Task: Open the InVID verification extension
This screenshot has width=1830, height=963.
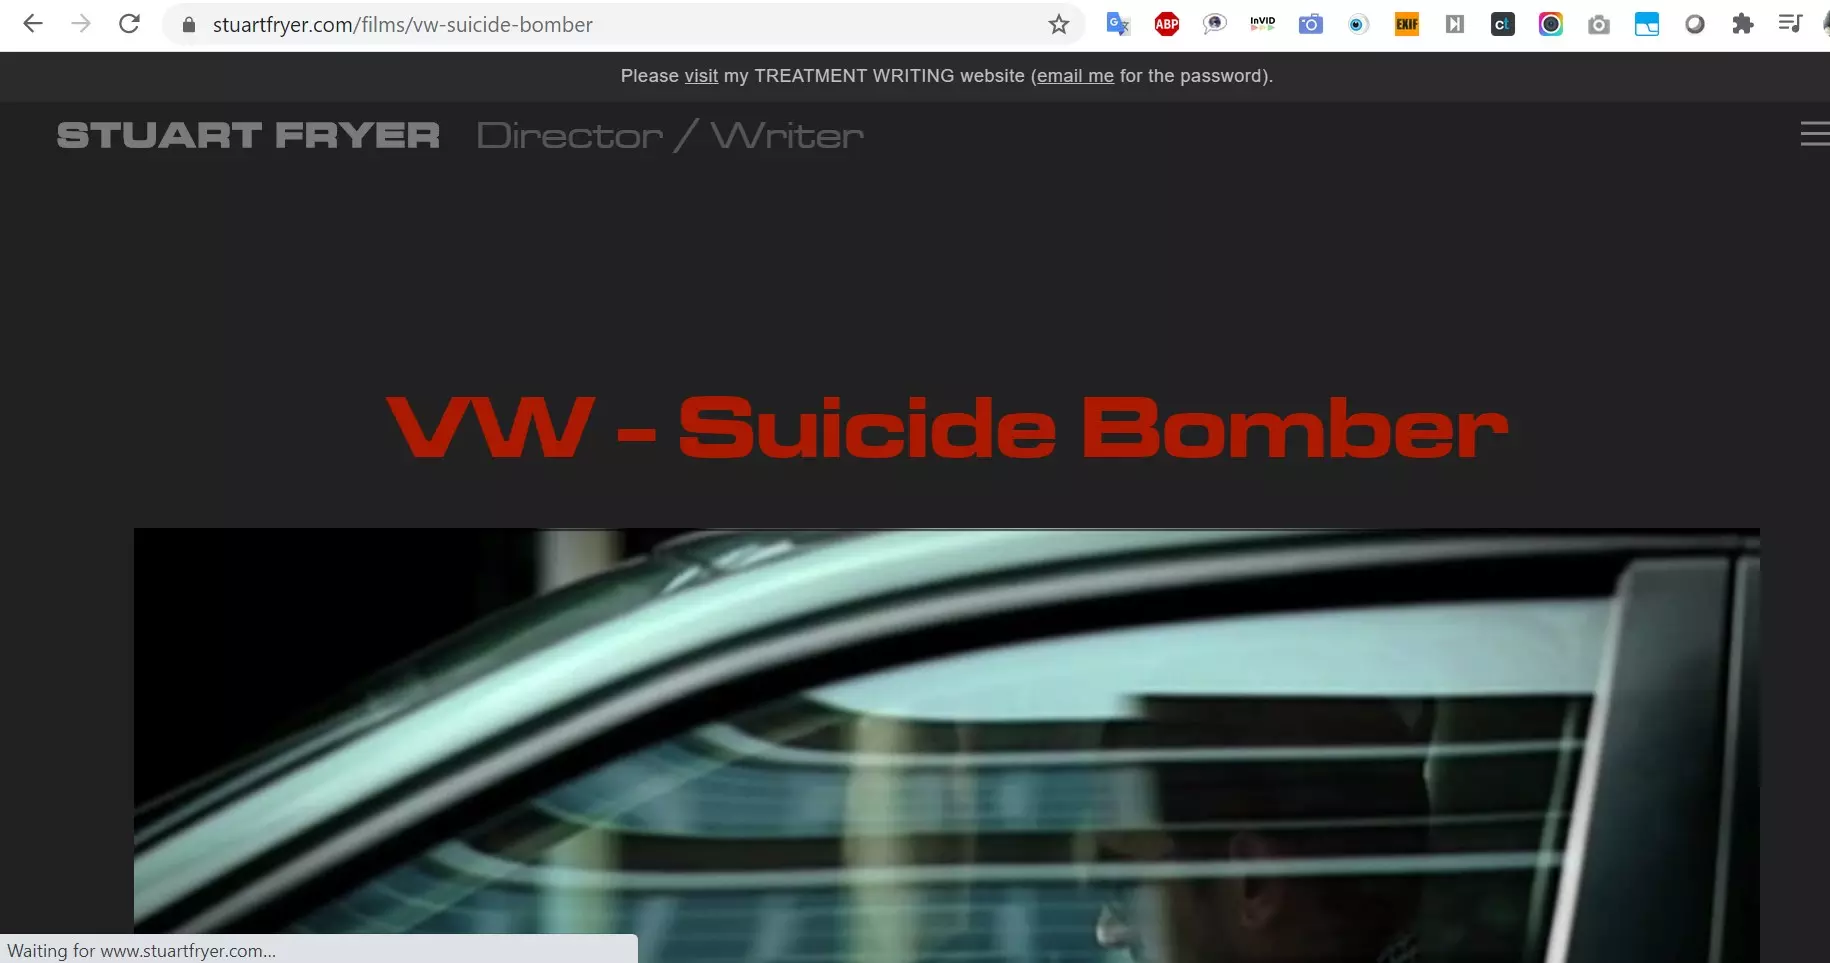Action: [x=1262, y=24]
